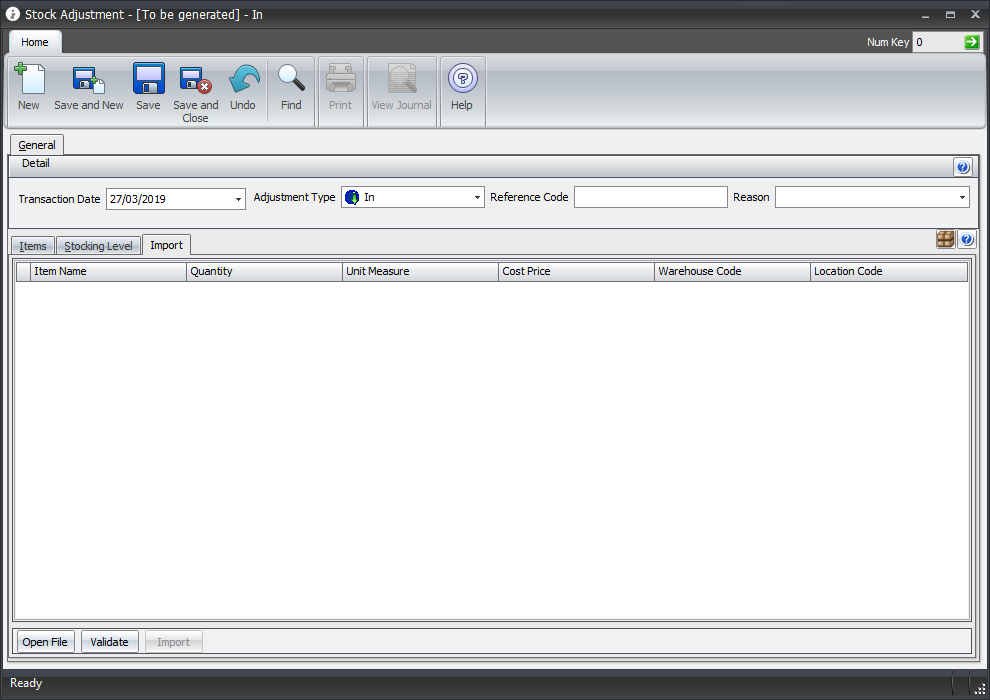Click the Save and Close icon
Image resolution: width=990 pixels, height=700 pixels.
coord(195,80)
